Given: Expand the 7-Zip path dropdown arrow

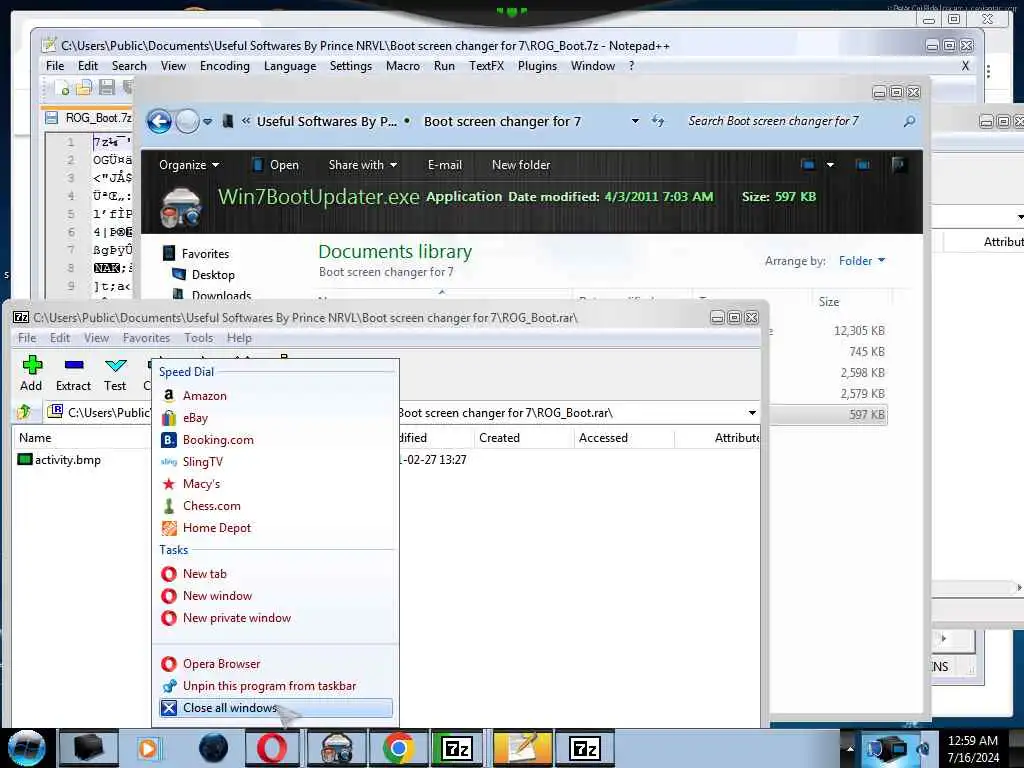Looking at the screenshot, I should [x=752, y=413].
